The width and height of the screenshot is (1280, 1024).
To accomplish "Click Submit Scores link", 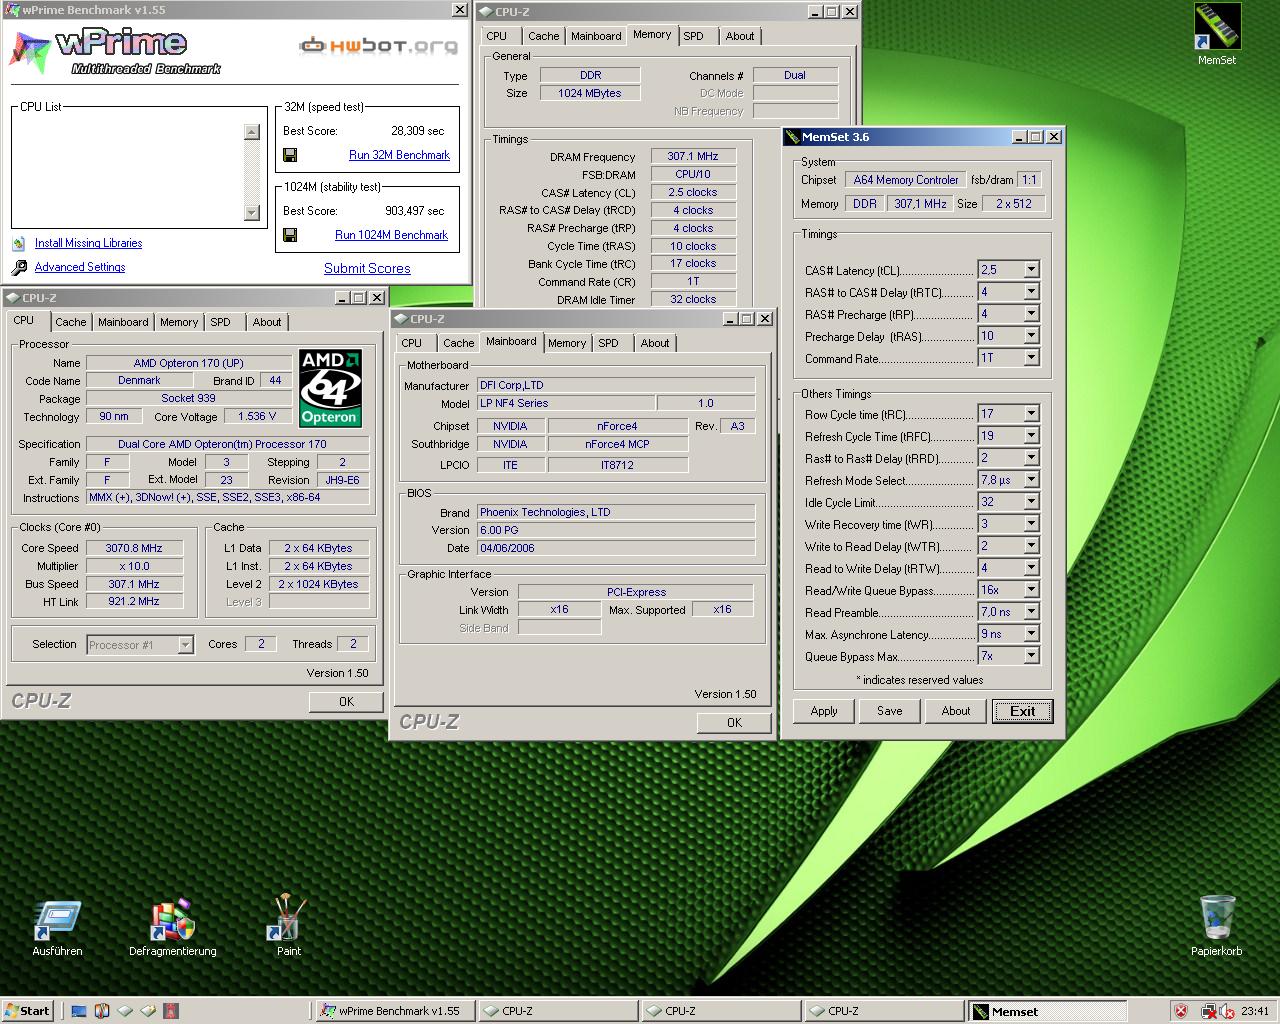I will point(367,268).
